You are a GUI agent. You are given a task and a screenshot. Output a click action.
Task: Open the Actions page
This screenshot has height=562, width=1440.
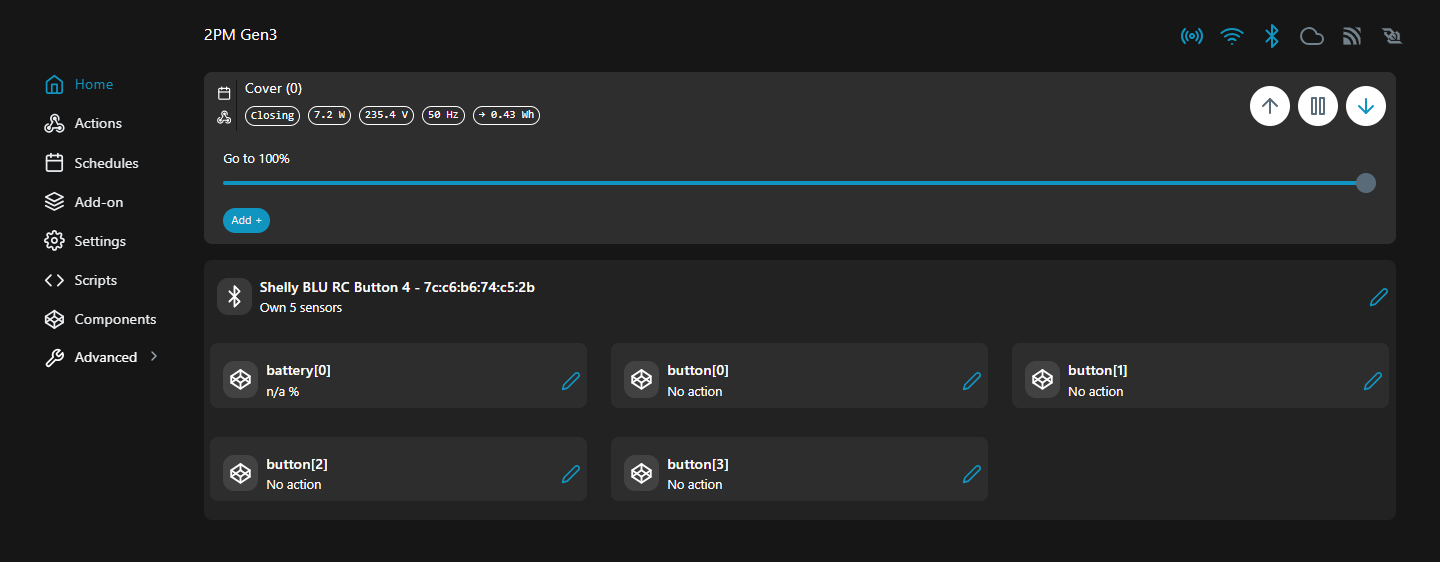click(x=98, y=124)
